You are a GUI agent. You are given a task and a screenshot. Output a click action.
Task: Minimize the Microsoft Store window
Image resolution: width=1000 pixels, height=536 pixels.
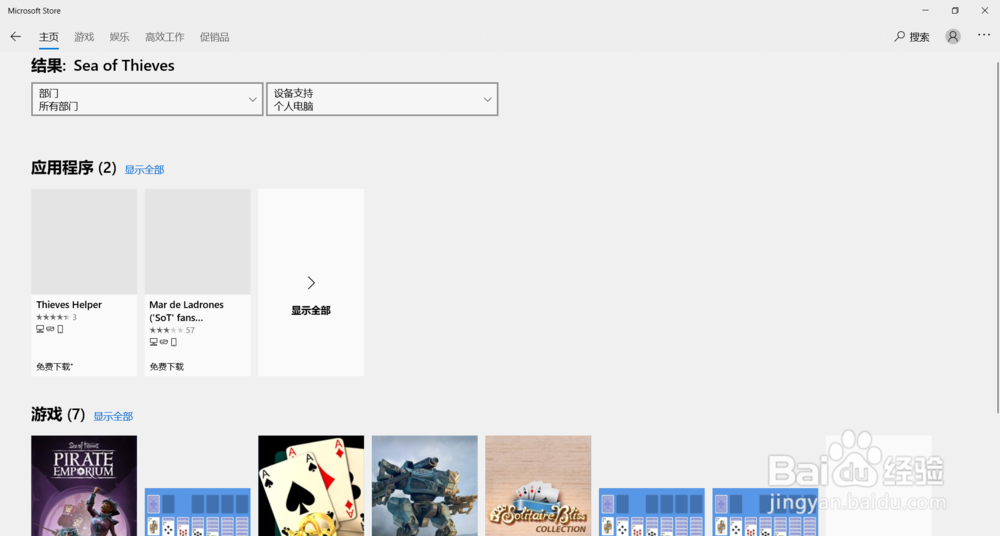point(925,10)
